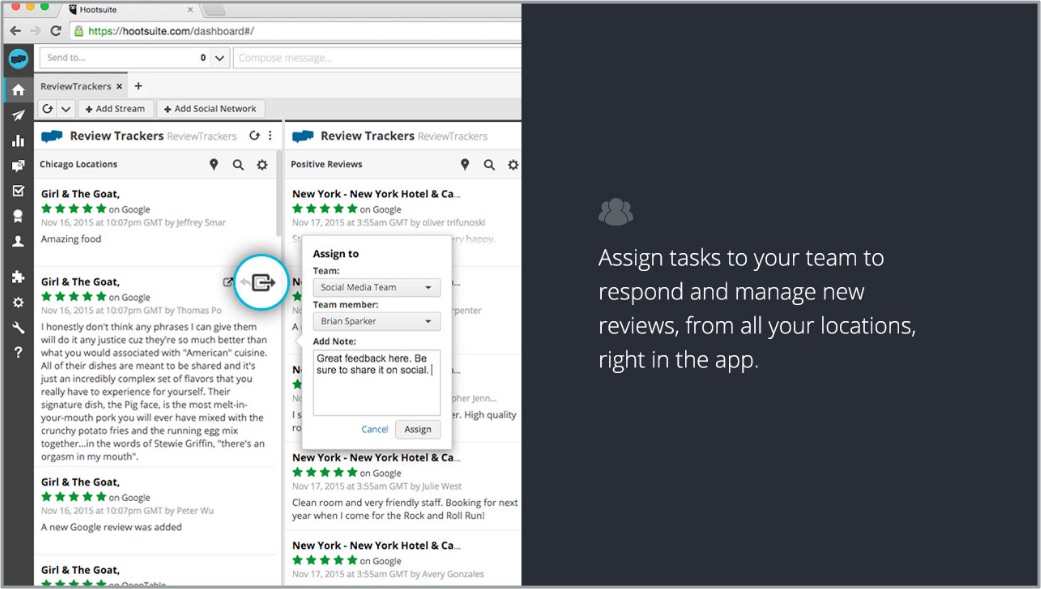Click New York Hotel review by Avery Gonzales
The height and width of the screenshot is (589, 1041).
coord(376,545)
